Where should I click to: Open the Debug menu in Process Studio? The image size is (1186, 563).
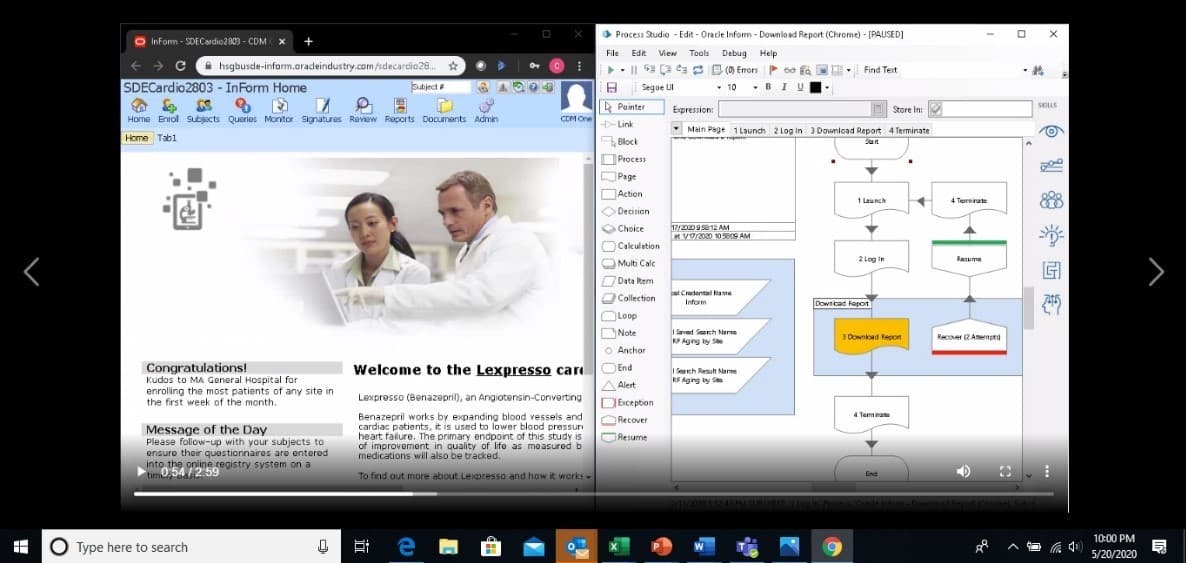coord(734,53)
